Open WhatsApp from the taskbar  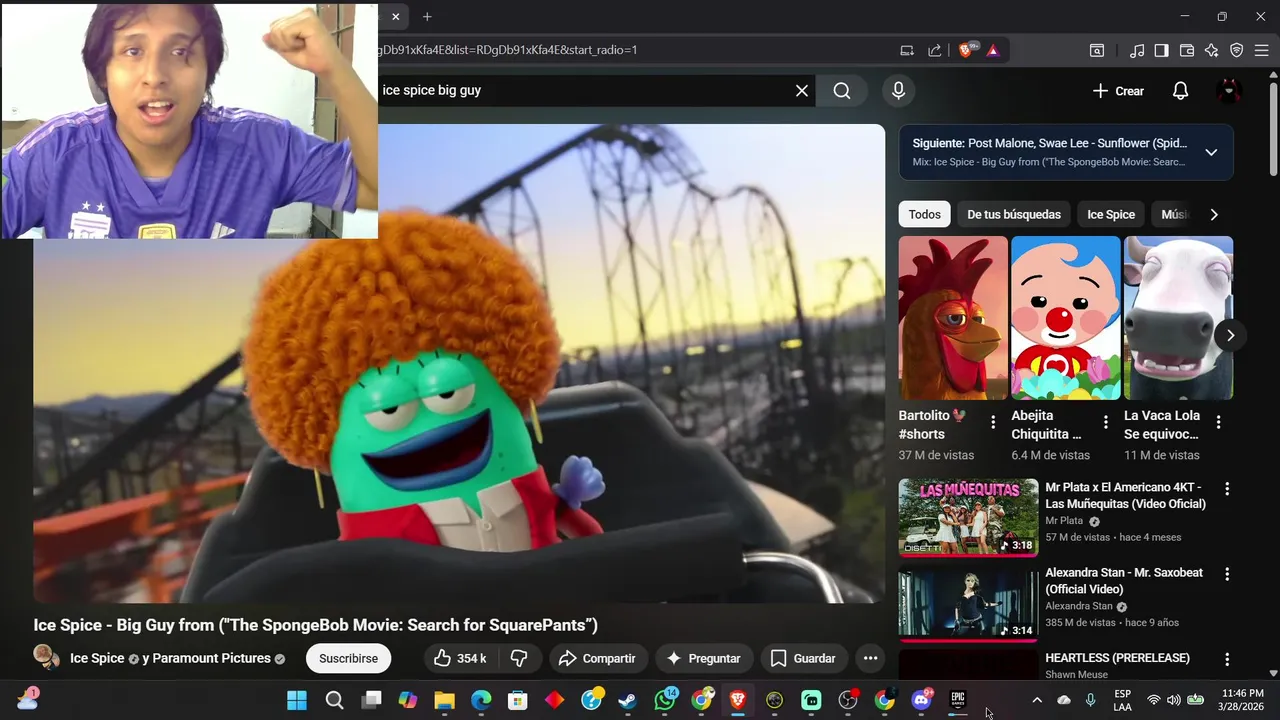(x=664, y=700)
